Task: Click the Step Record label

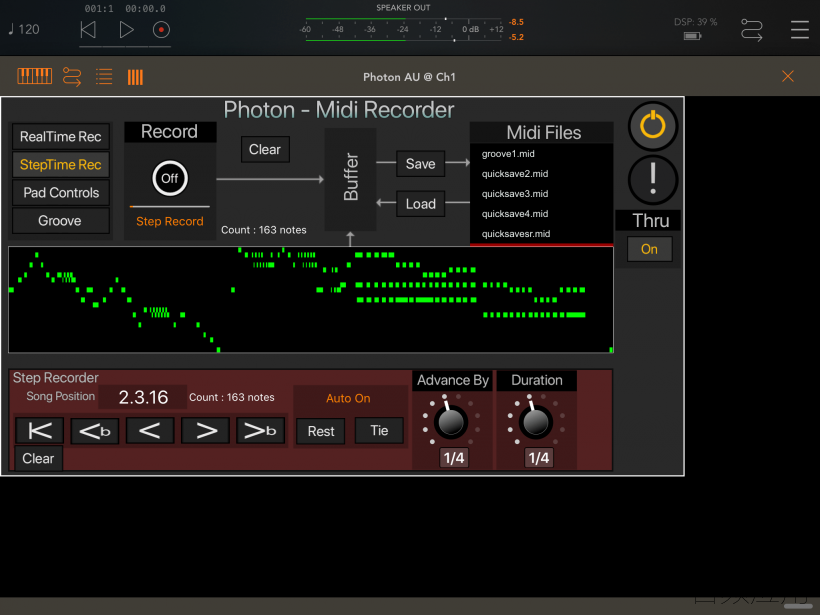Action: click(x=169, y=221)
